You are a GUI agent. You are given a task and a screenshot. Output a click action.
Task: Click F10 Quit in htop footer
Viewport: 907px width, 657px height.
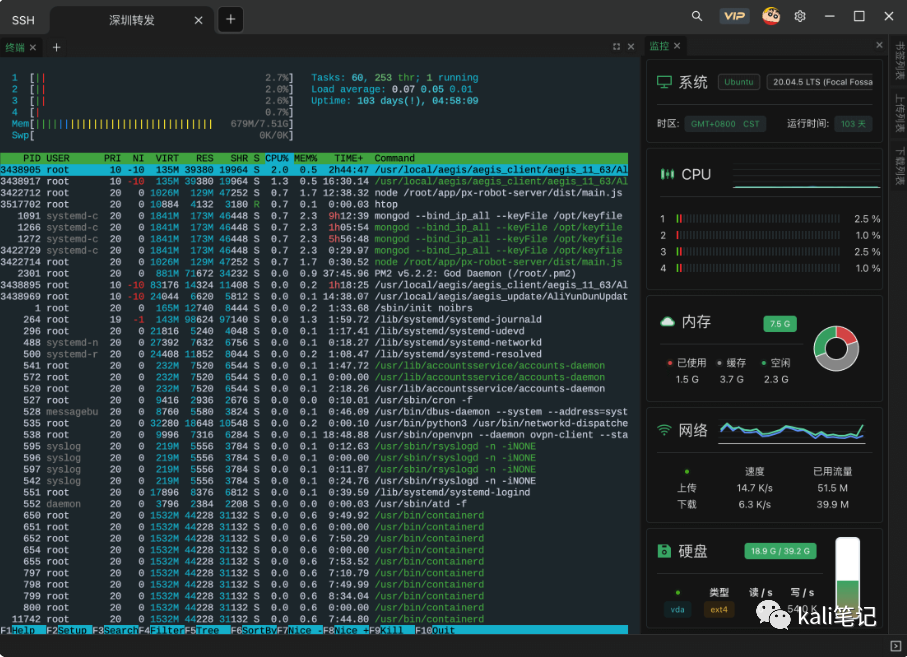pos(435,630)
